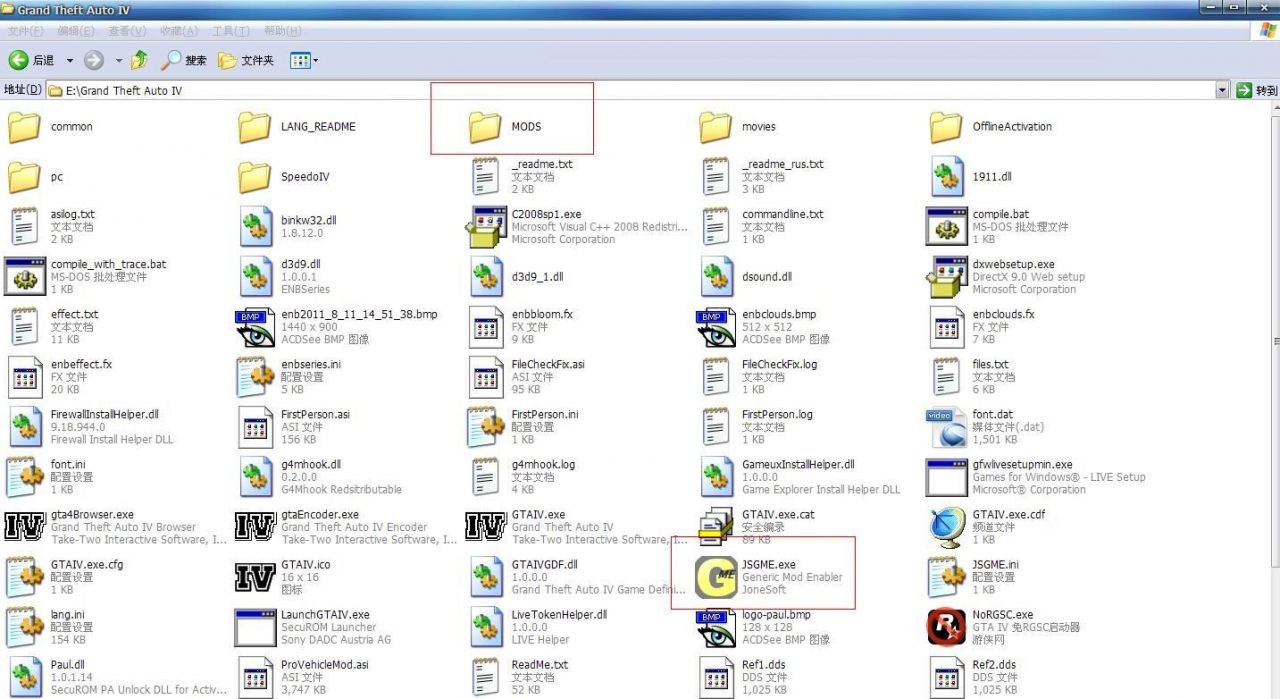
Task: Select LaunchGTAIV.exe icon
Action: (256, 627)
